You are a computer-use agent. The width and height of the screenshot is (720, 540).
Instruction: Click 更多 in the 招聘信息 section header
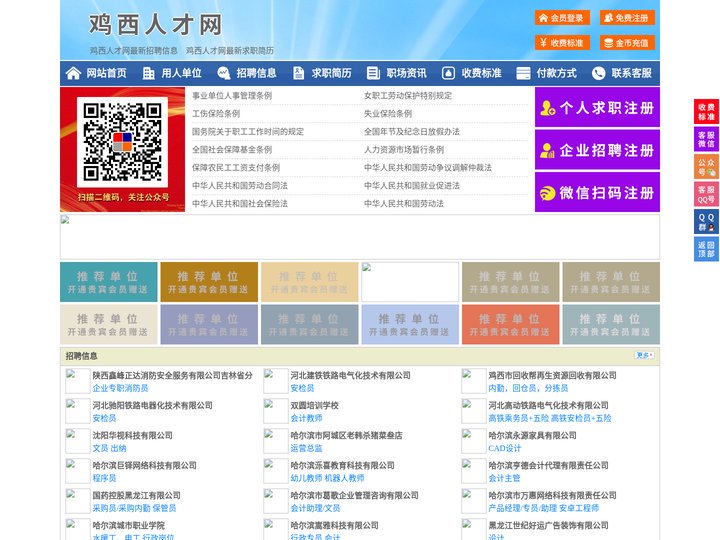645,355
